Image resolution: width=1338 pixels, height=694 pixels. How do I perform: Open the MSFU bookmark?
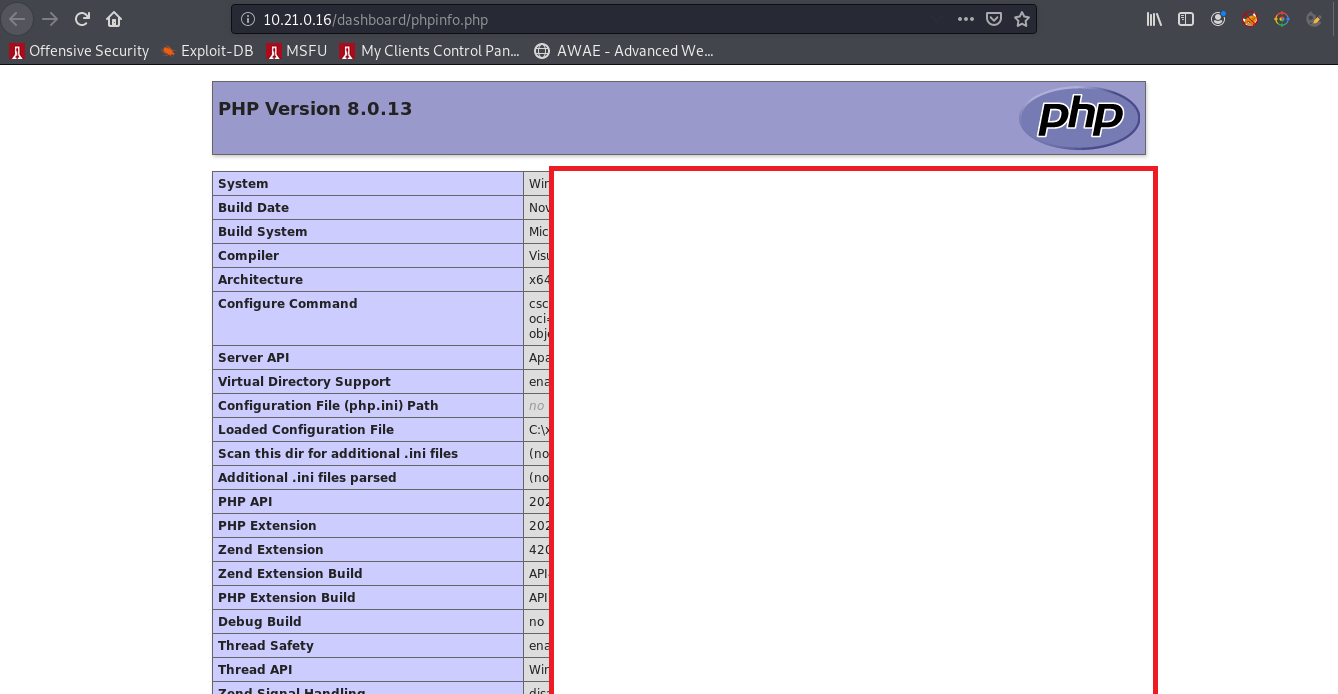pos(297,51)
